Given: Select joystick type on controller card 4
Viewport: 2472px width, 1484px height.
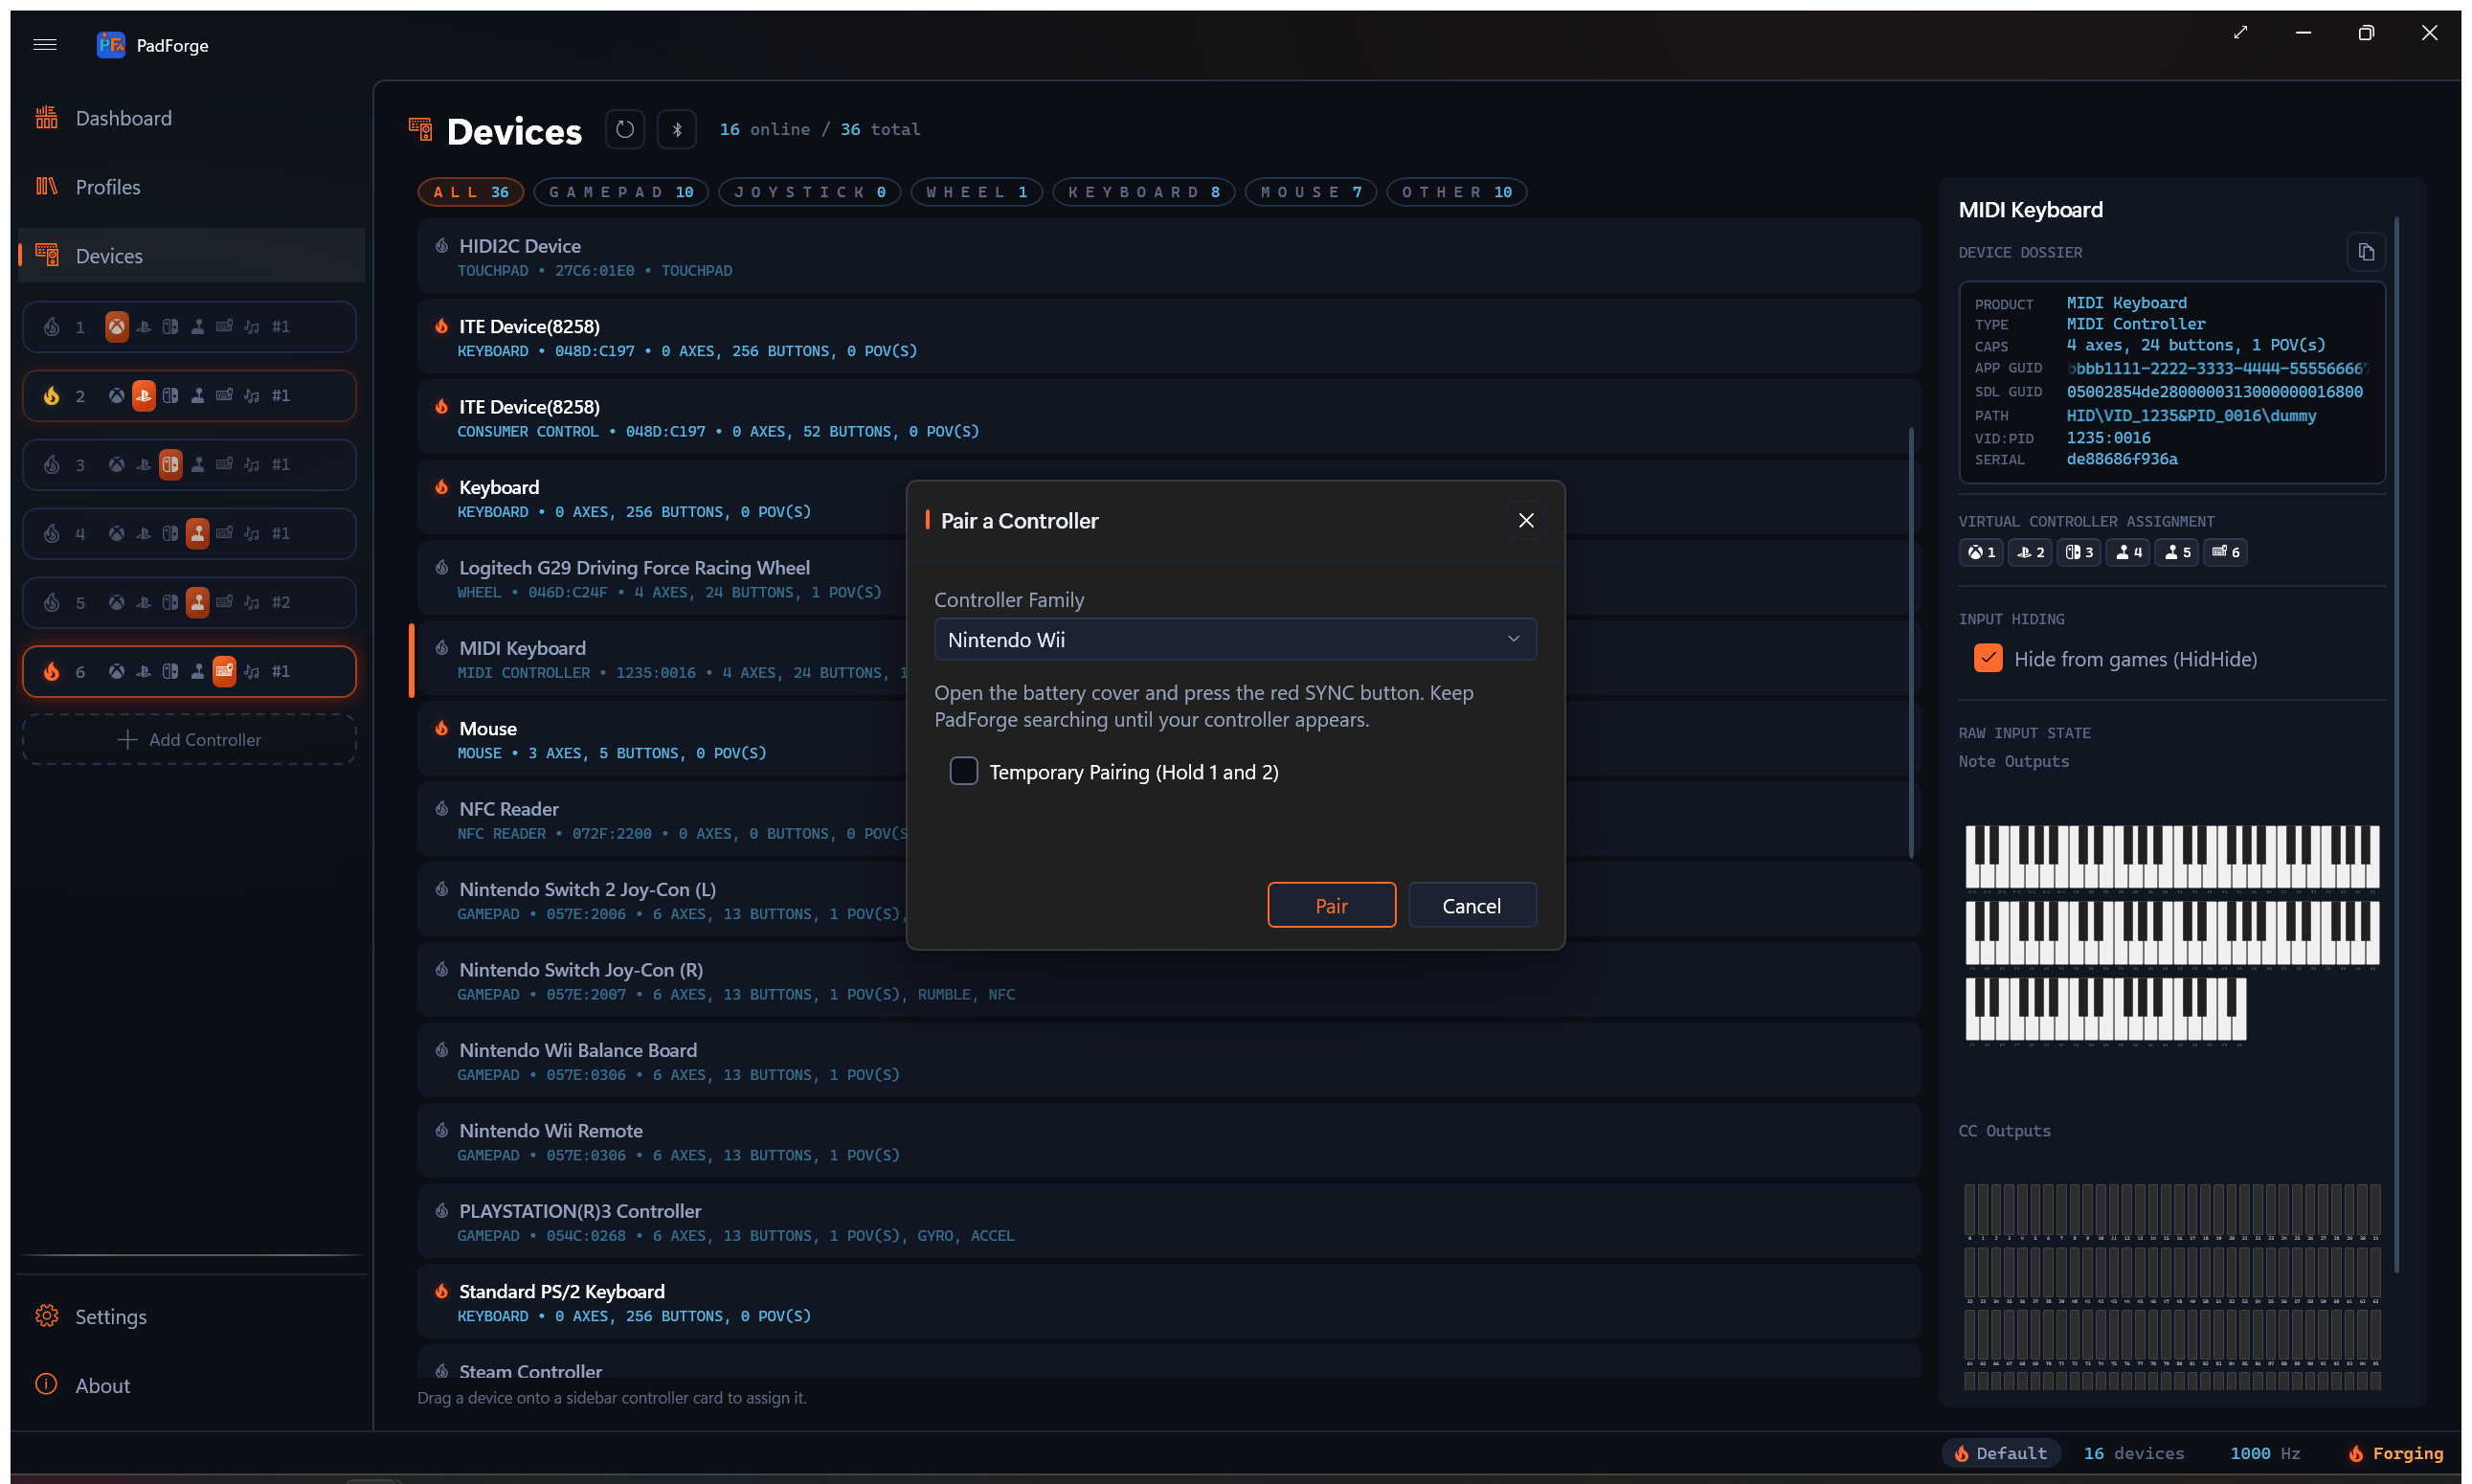Looking at the screenshot, I should [198, 534].
